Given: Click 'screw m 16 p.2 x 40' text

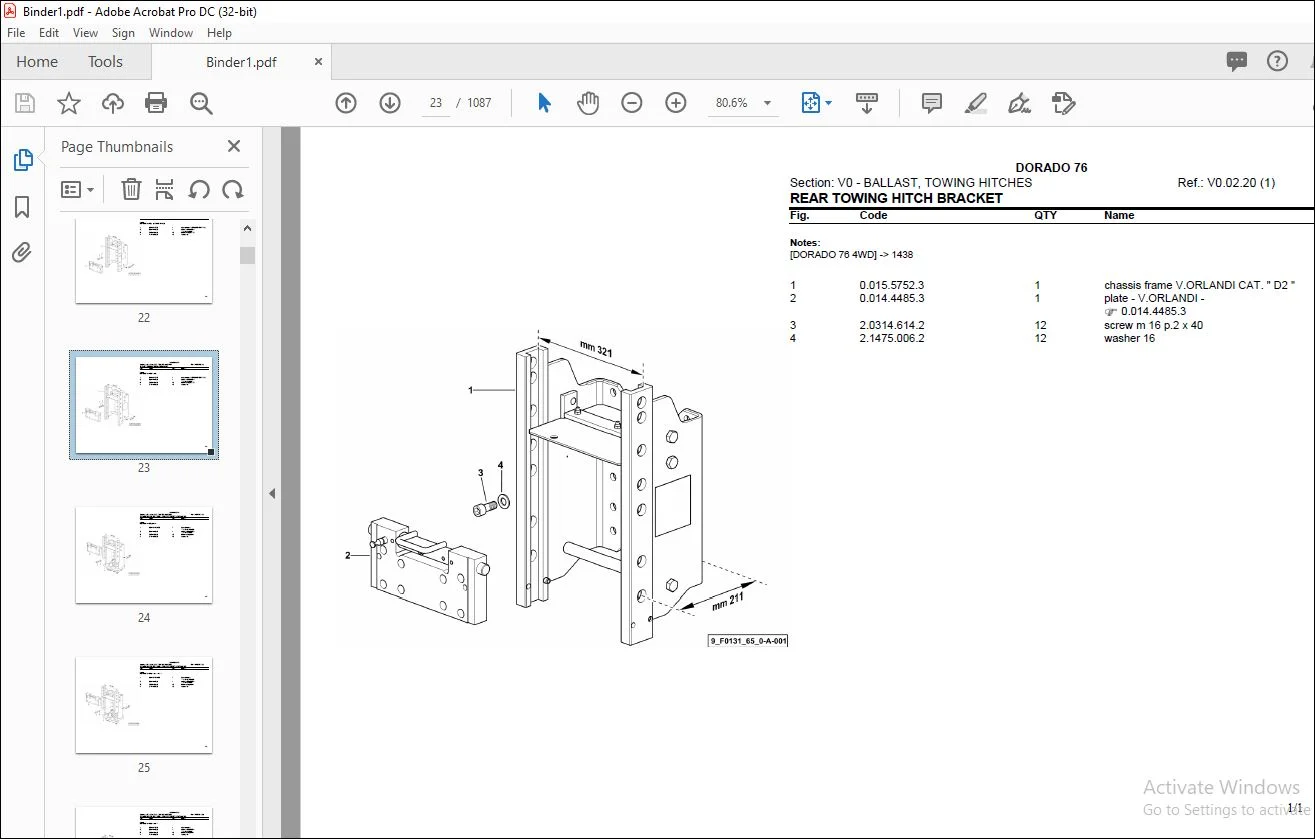Looking at the screenshot, I should click(x=1153, y=325).
